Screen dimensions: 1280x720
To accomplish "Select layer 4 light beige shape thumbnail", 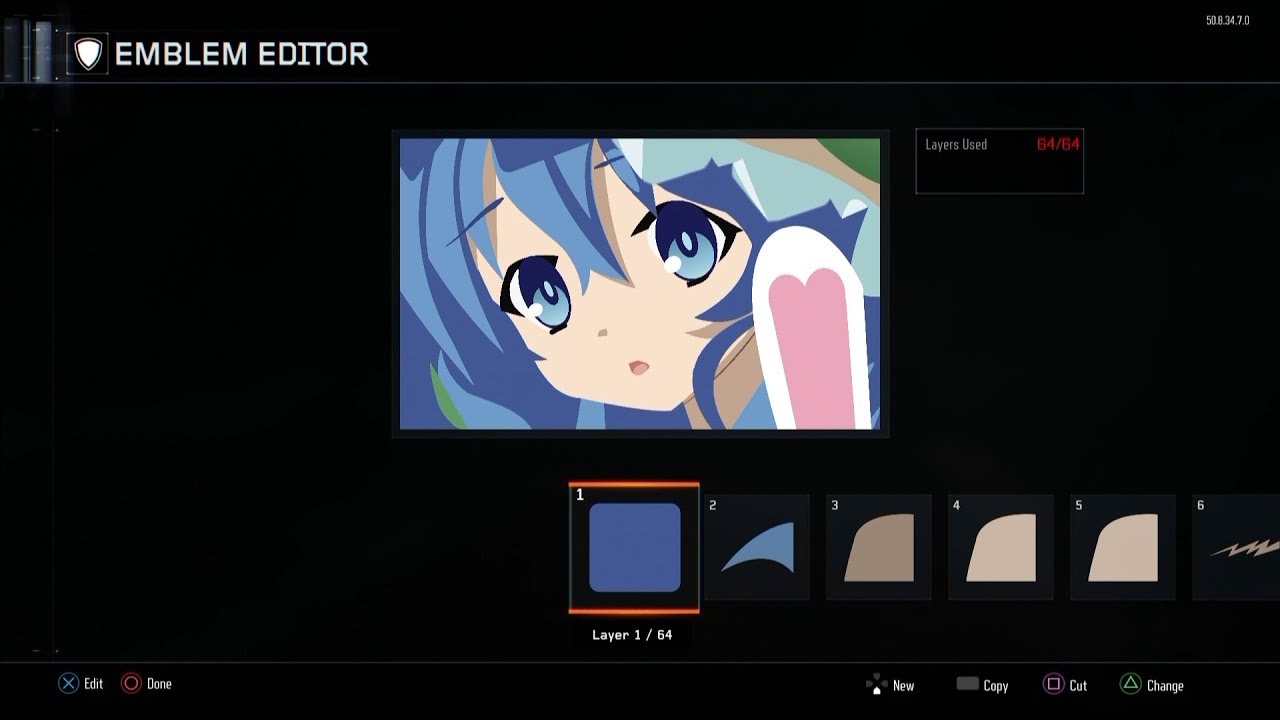I will click(1000, 547).
